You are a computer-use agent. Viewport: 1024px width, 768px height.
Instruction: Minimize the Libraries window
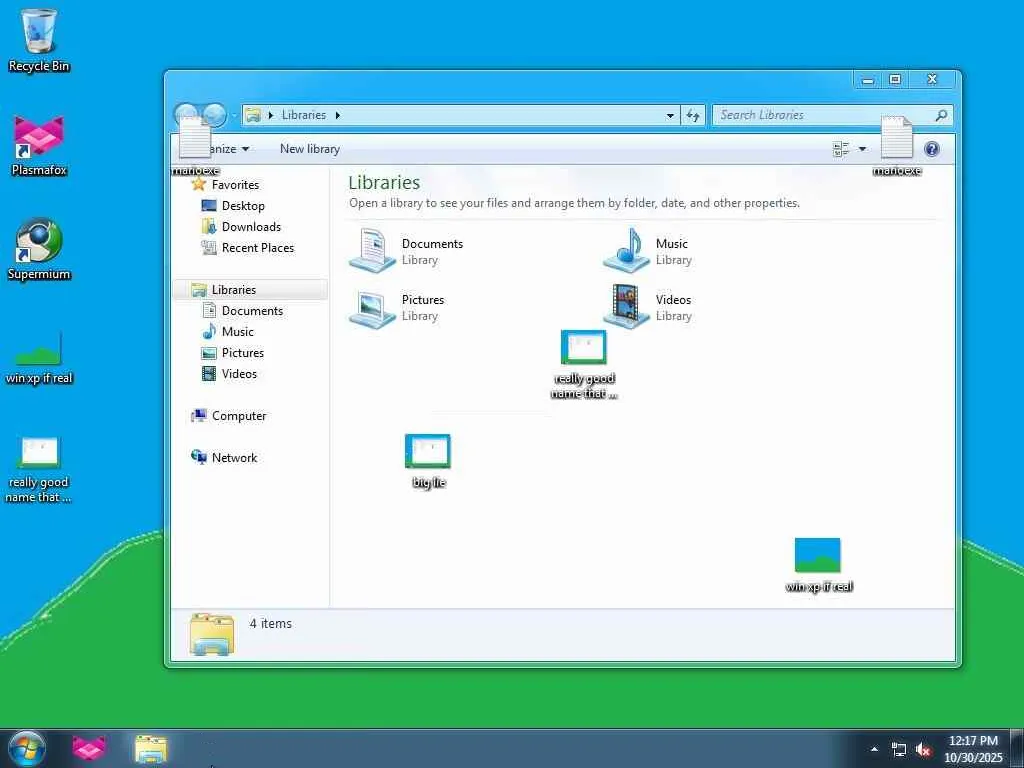point(868,80)
